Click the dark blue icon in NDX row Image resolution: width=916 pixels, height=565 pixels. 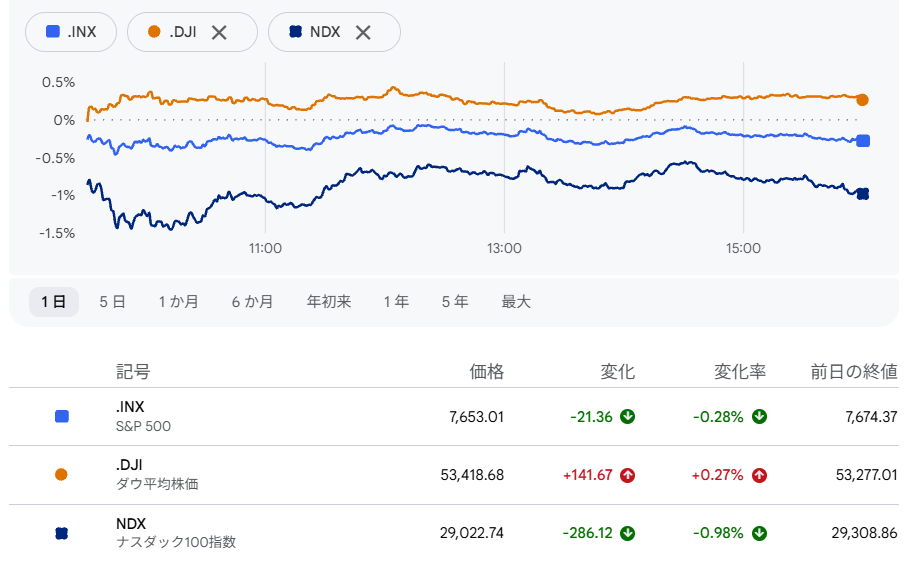click(x=61, y=533)
